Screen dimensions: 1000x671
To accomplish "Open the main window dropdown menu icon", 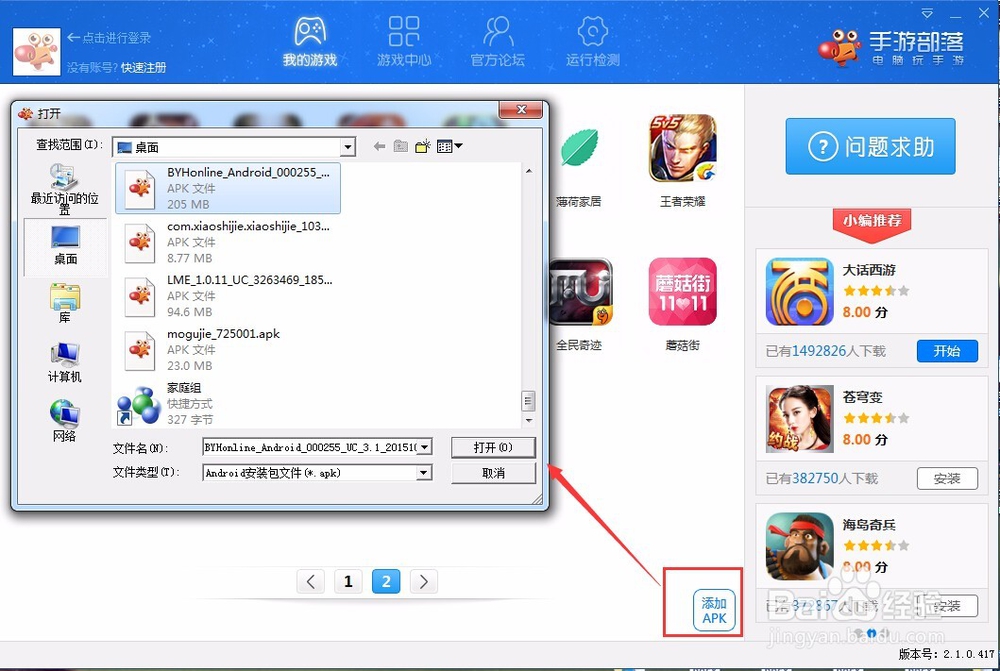I will pos(927,13).
